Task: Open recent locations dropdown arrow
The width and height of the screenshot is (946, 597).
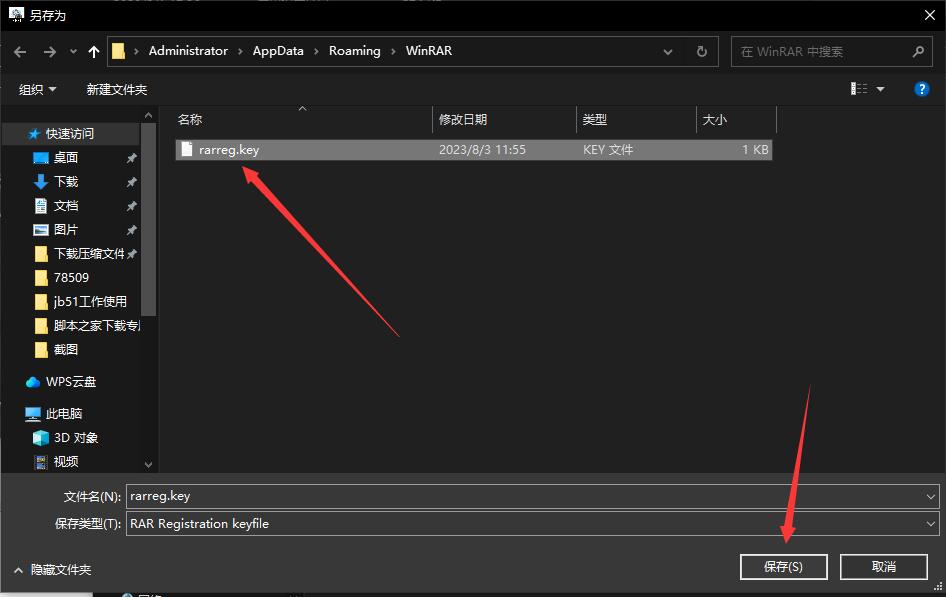Action: (x=73, y=52)
